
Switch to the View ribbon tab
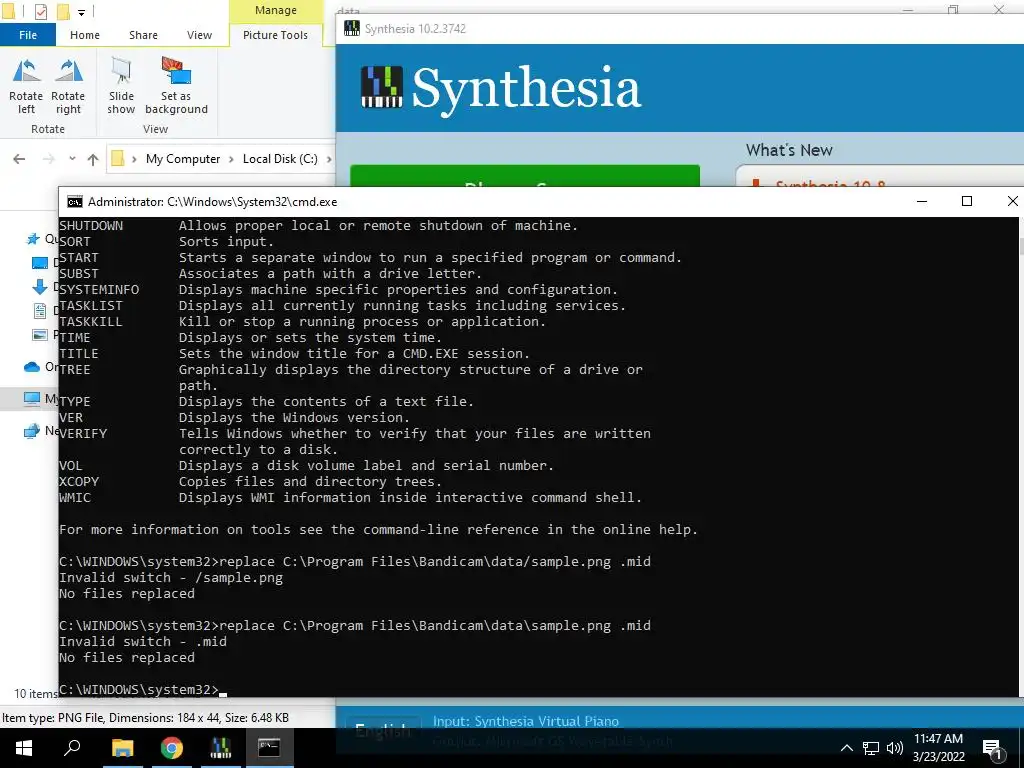coord(199,35)
